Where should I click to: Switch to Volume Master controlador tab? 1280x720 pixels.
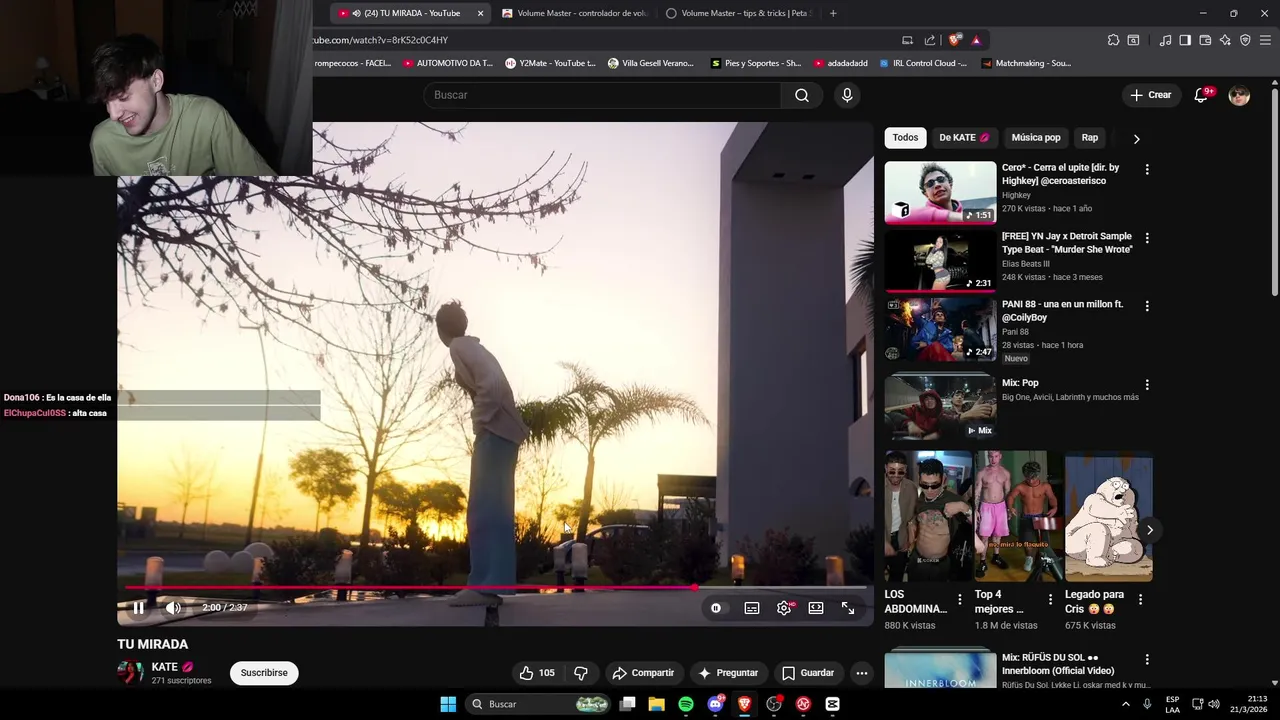click(575, 13)
